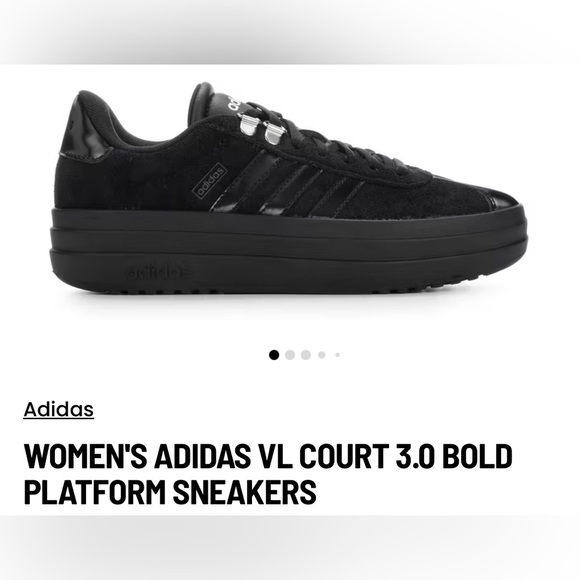Open the underlined Adidas brand link
The image size is (580, 580).
click(59, 409)
